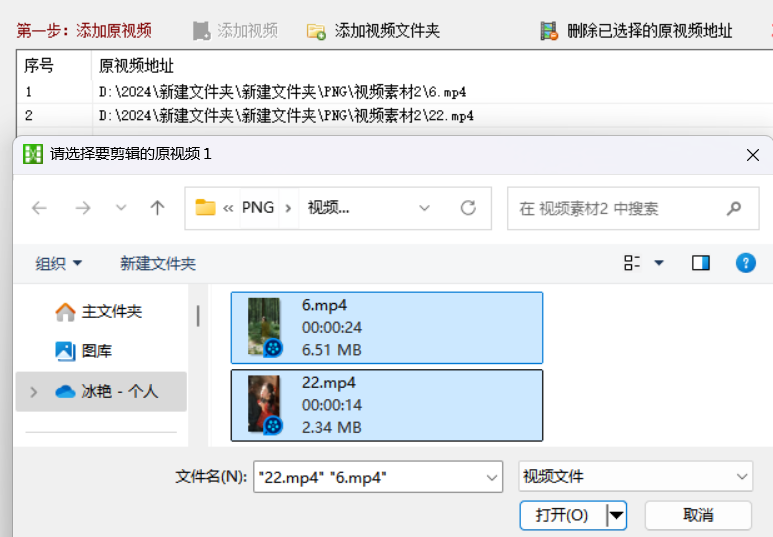Select 冰艳 - 个人 OneDrive item
This screenshot has width=773, height=537.
[101, 392]
